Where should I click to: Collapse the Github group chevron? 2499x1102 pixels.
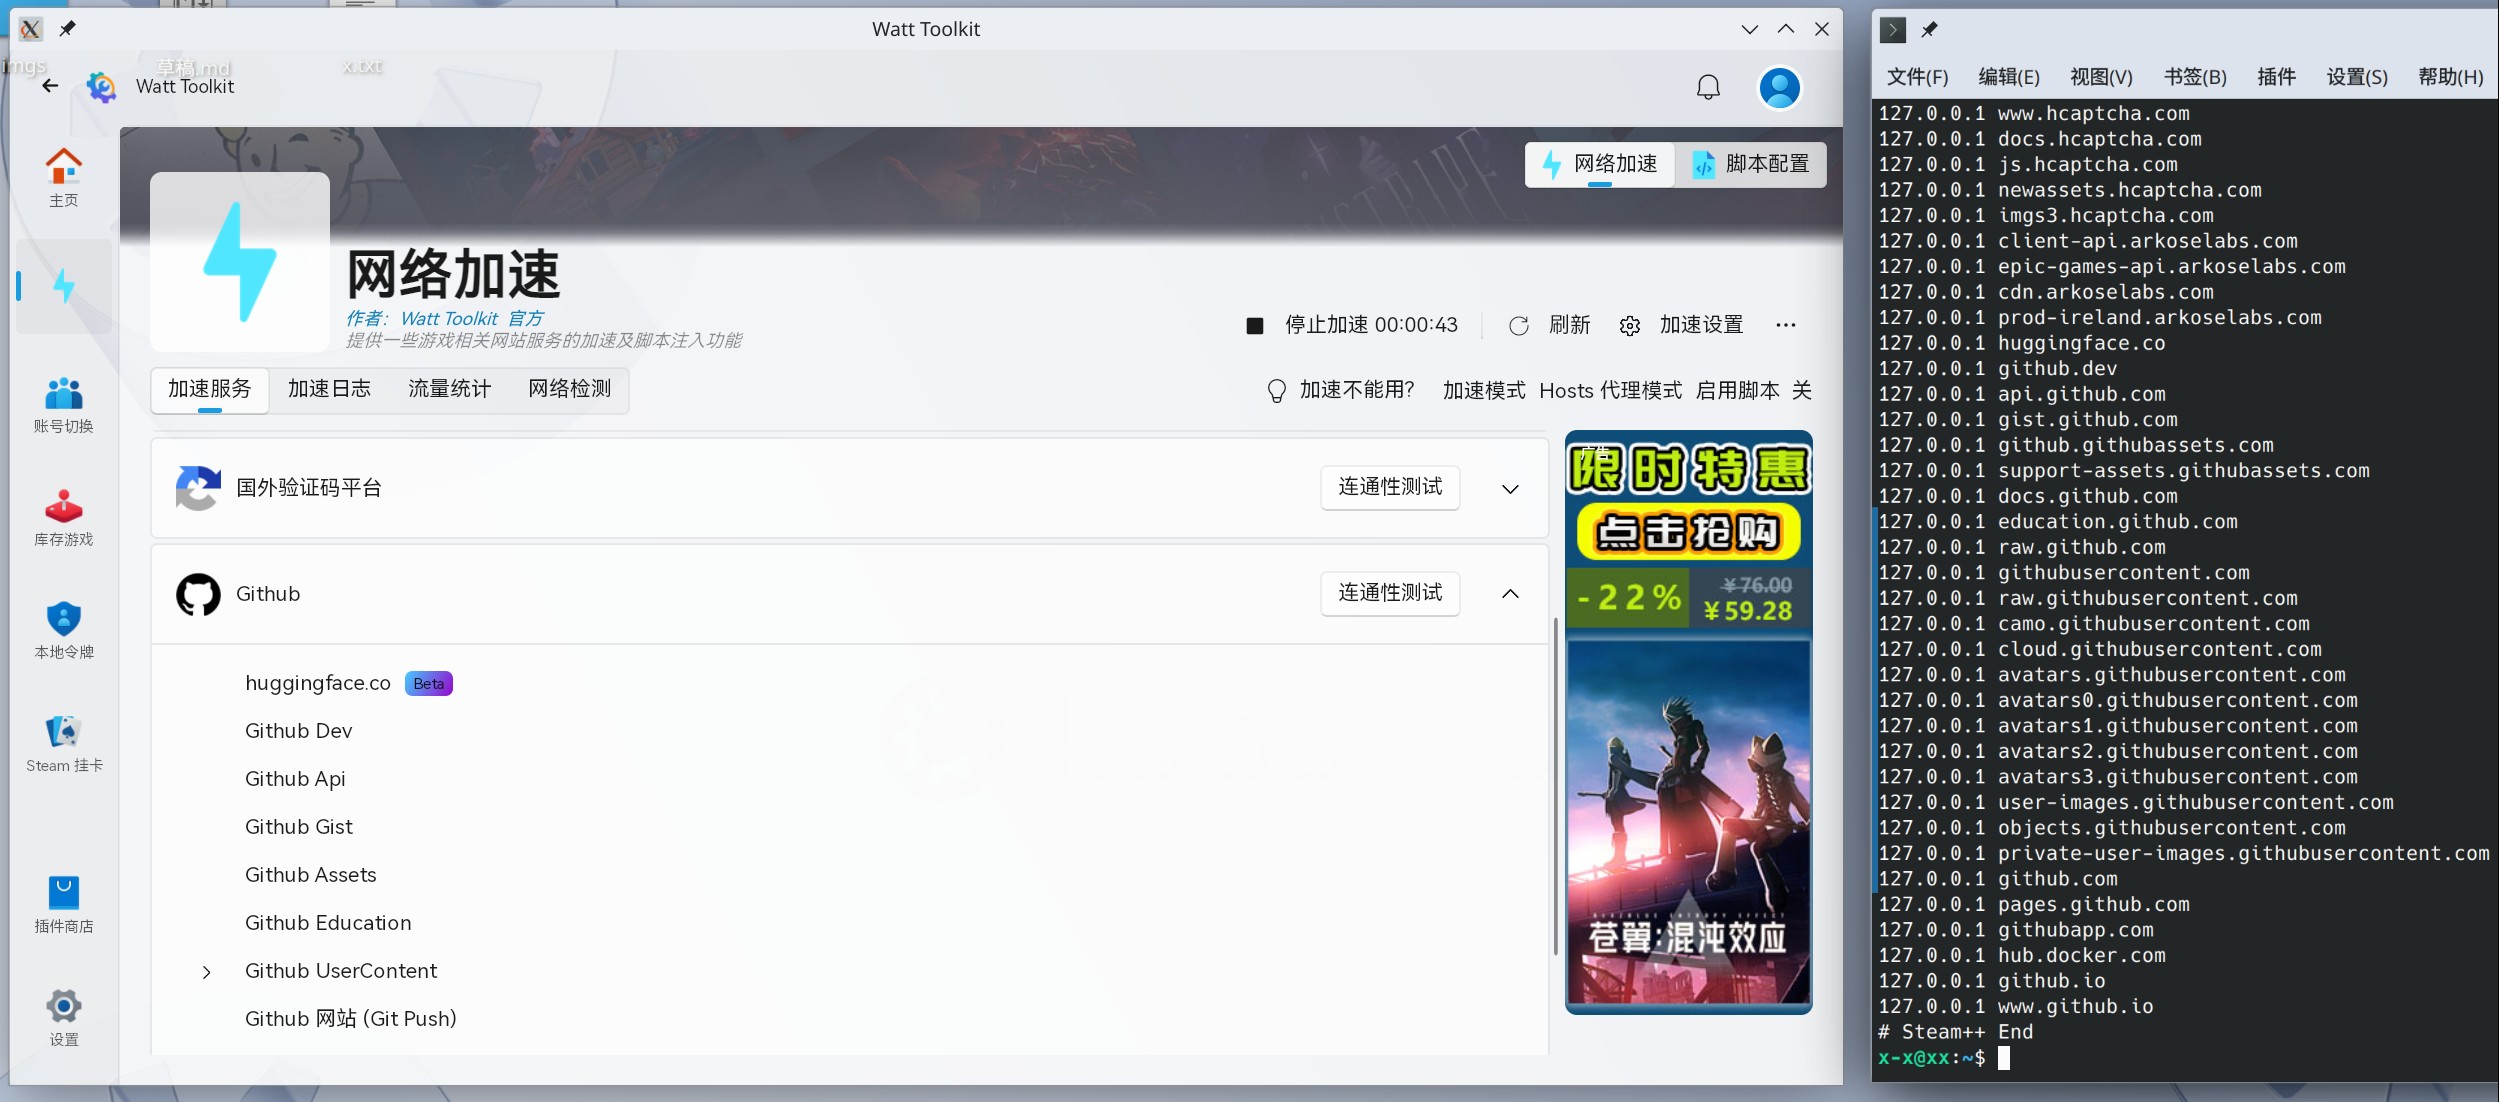[x=1510, y=594]
